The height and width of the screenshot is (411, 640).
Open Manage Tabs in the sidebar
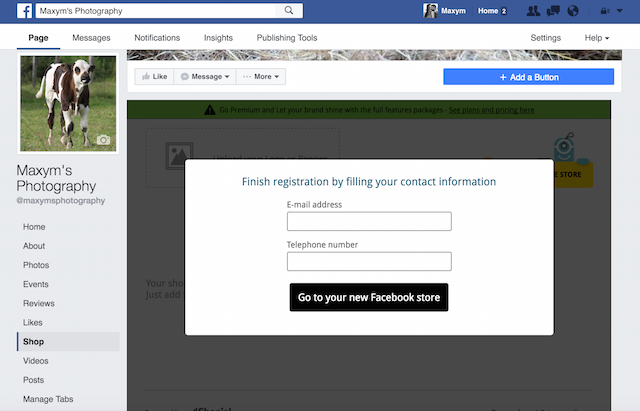tap(48, 399)
